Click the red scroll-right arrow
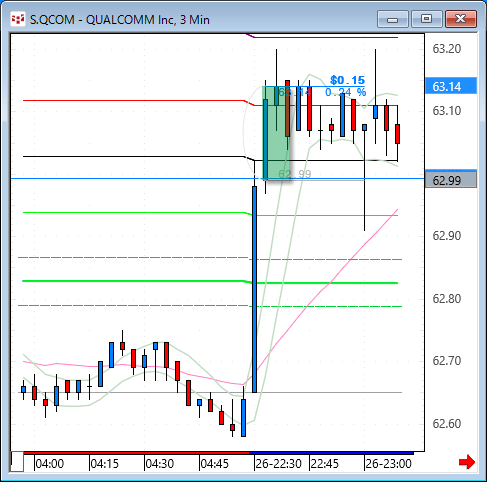This screenshot has height=482, width=487. pos(467,462)
